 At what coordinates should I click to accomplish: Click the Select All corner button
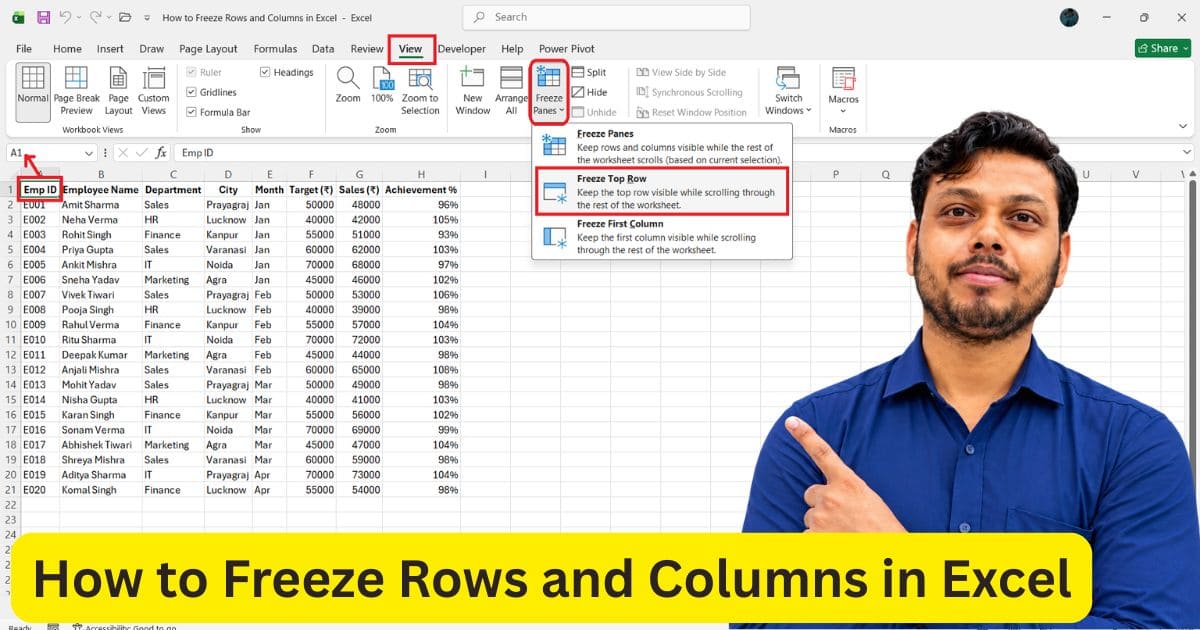[x=10, y=174]
